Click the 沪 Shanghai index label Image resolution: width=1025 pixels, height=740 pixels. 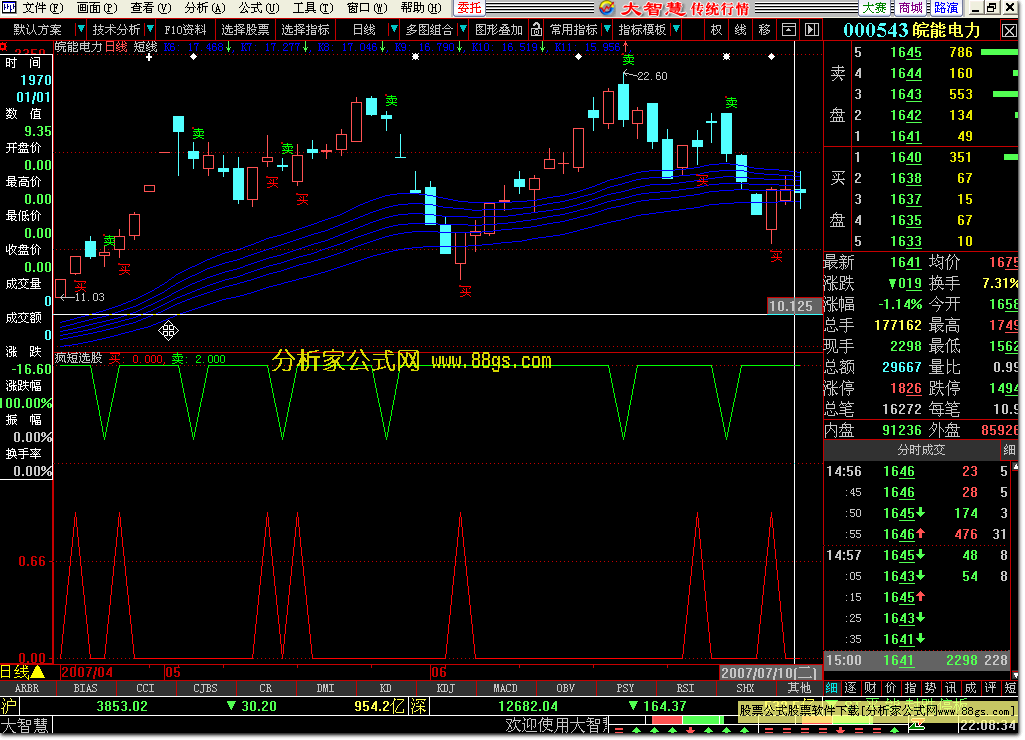pyautogui.click(x=9, y=706)
